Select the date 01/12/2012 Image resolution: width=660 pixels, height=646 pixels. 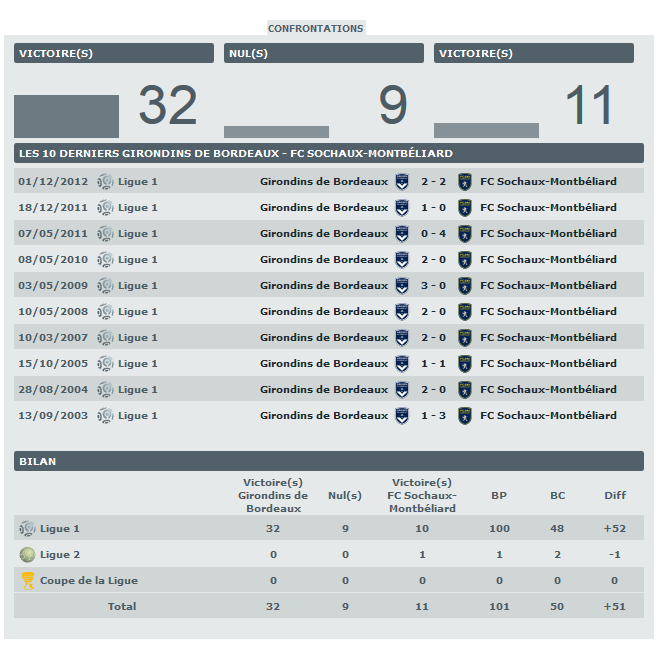pyautogui.click(x=53, y=182)
